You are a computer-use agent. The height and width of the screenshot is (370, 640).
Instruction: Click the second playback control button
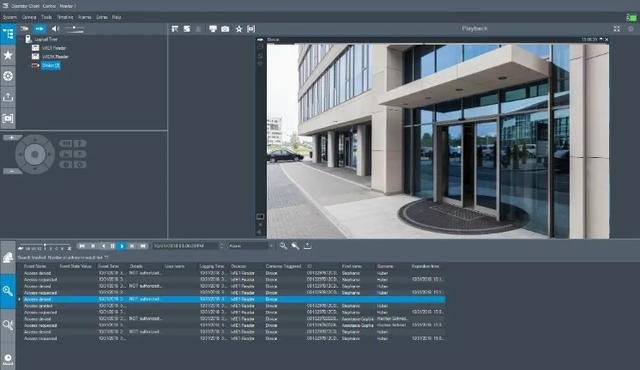[x=93, y=246]
